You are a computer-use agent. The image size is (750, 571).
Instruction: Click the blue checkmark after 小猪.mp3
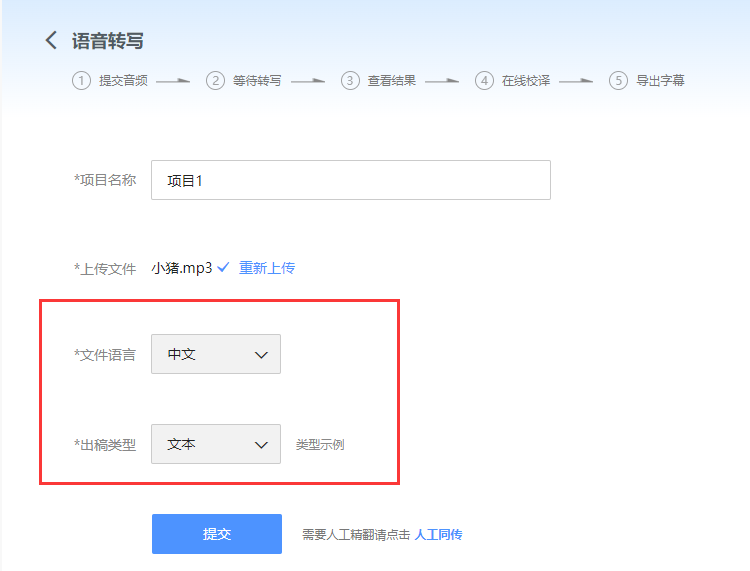click(x=224, y=268)
